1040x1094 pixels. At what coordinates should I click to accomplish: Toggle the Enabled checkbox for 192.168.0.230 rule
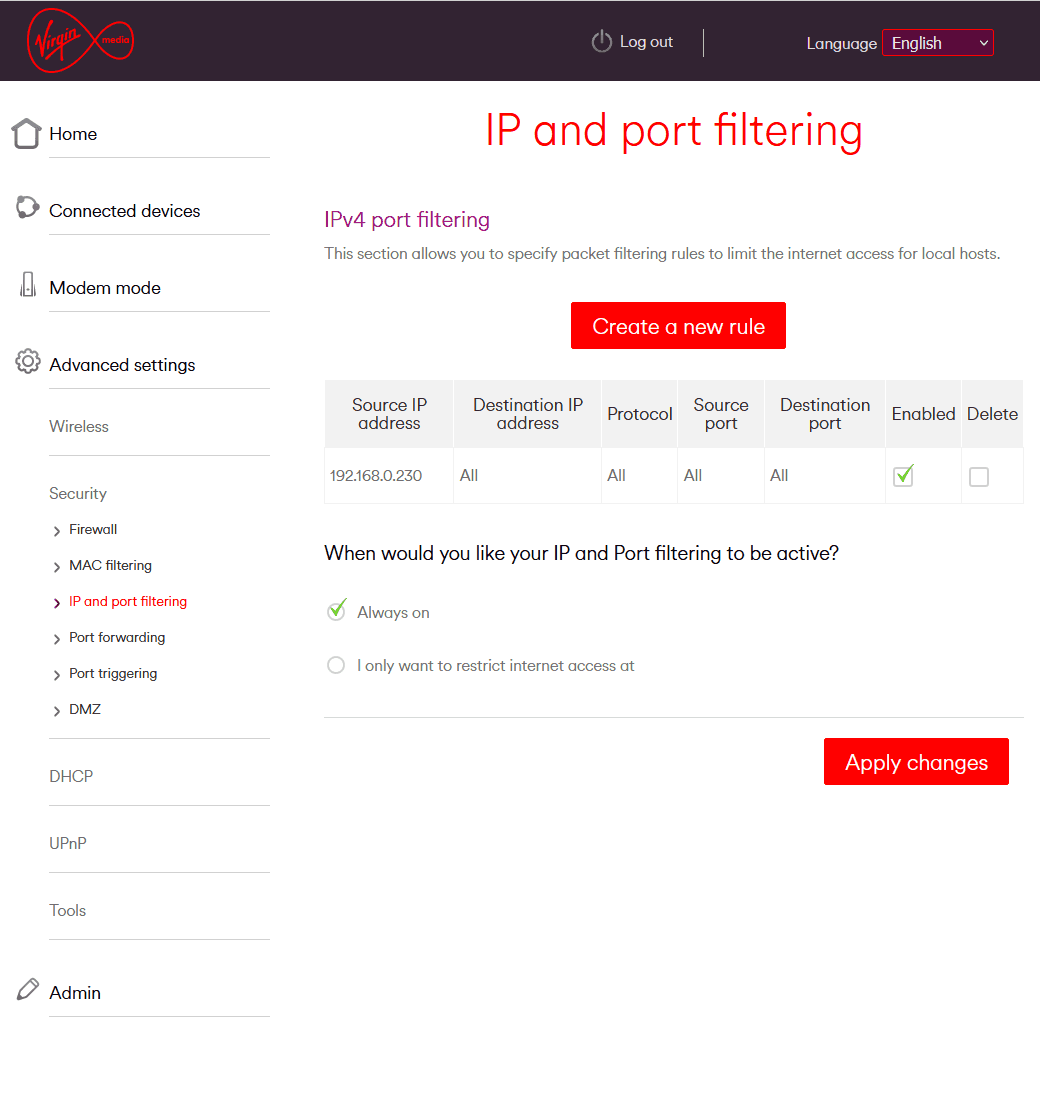tap(903, 476)
